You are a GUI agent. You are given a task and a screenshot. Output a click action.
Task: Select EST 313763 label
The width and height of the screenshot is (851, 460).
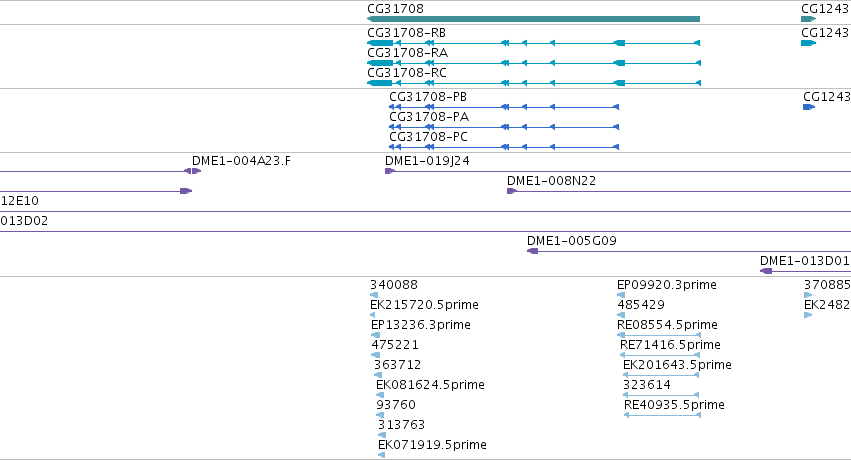401,425
